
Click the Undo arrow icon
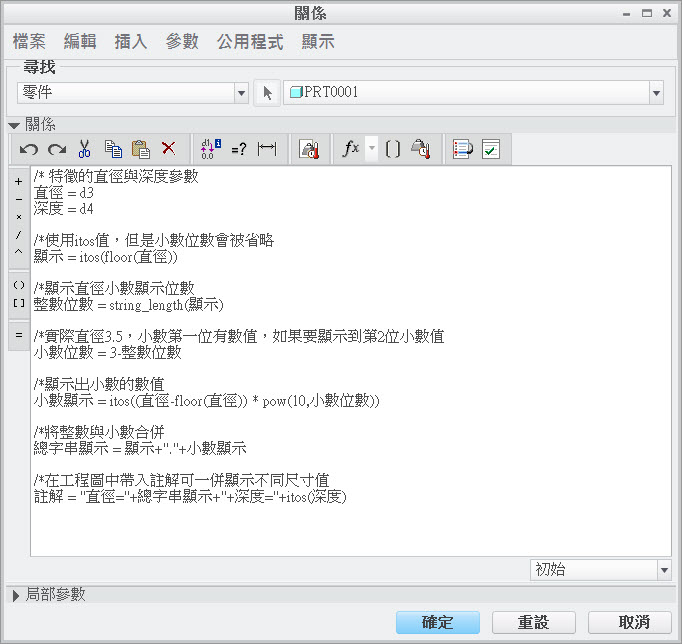pyautogui.click(x=29, y=149)
